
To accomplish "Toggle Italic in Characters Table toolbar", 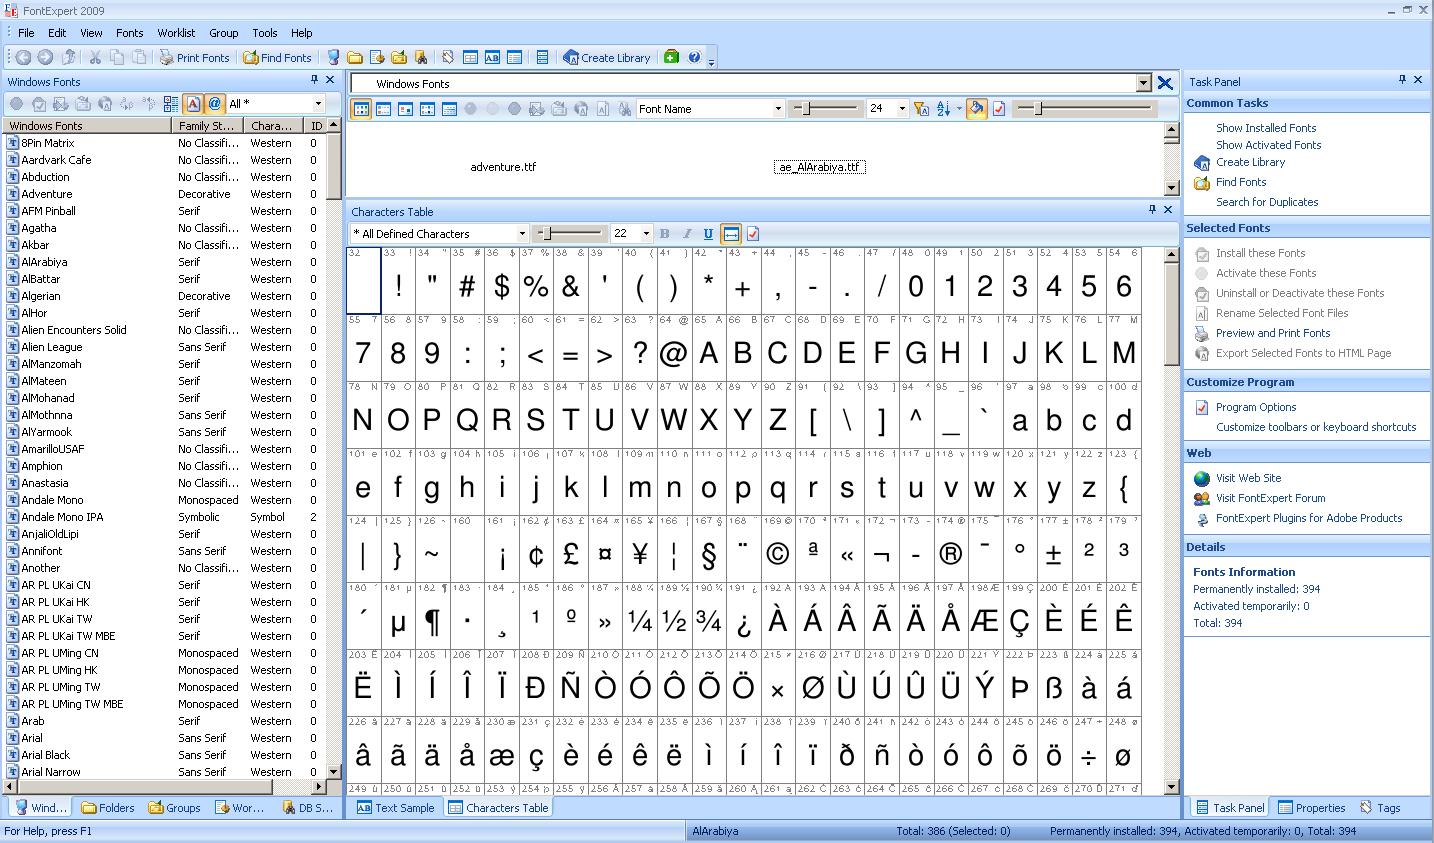I will [x=686, y=234].
